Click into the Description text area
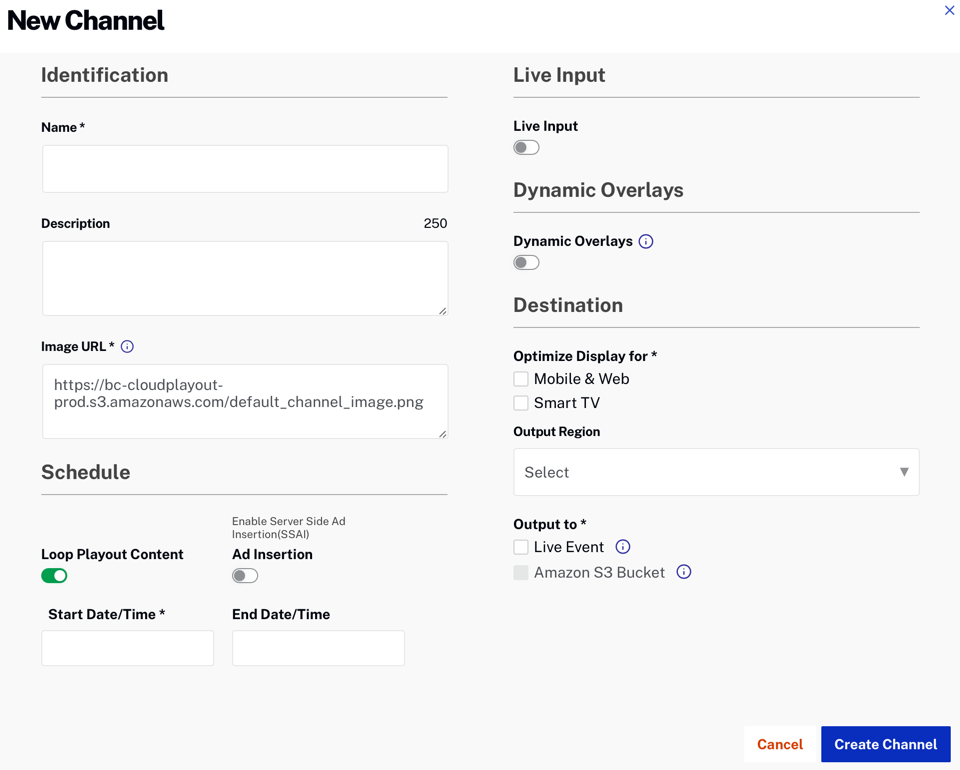The height and width of the screenshot is (770, 960). tap(245, 279)
